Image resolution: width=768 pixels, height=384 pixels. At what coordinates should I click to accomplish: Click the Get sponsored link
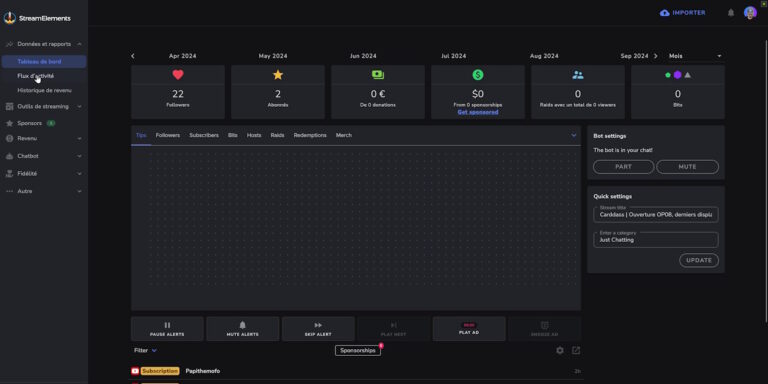click(478, 112)
